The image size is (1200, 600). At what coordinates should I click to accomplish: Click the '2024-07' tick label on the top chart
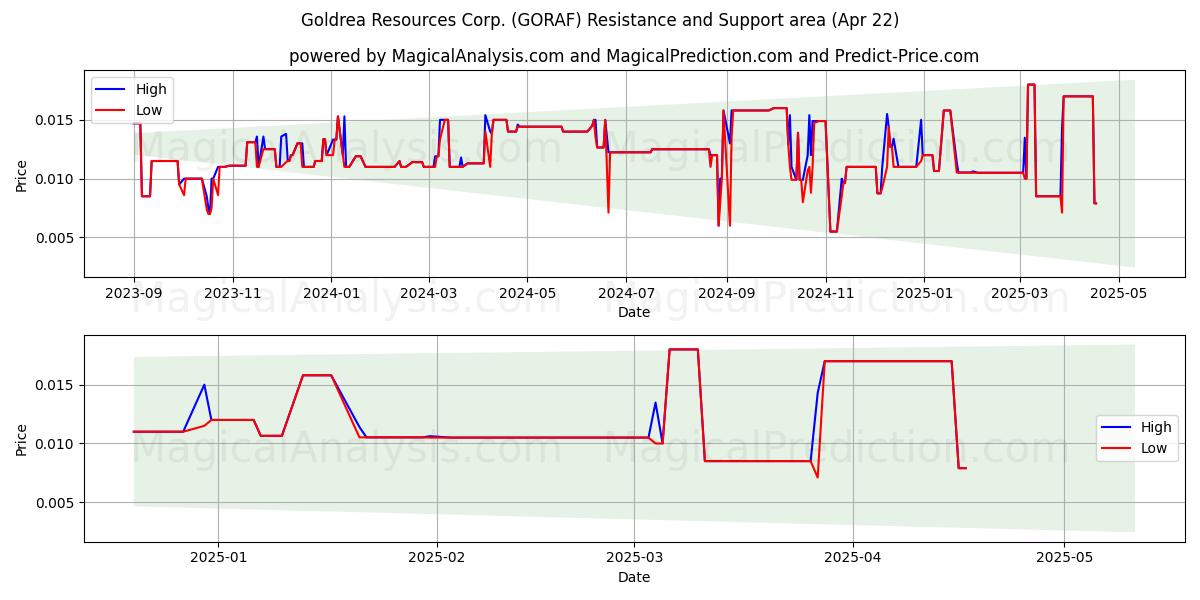click(x=626, y=294)
